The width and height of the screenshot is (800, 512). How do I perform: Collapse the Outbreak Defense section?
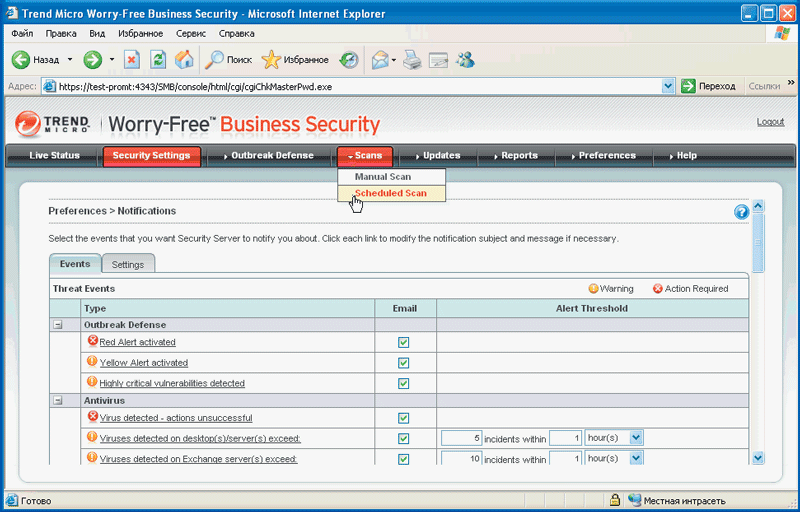pyautogui.click(x=58, y=325)
